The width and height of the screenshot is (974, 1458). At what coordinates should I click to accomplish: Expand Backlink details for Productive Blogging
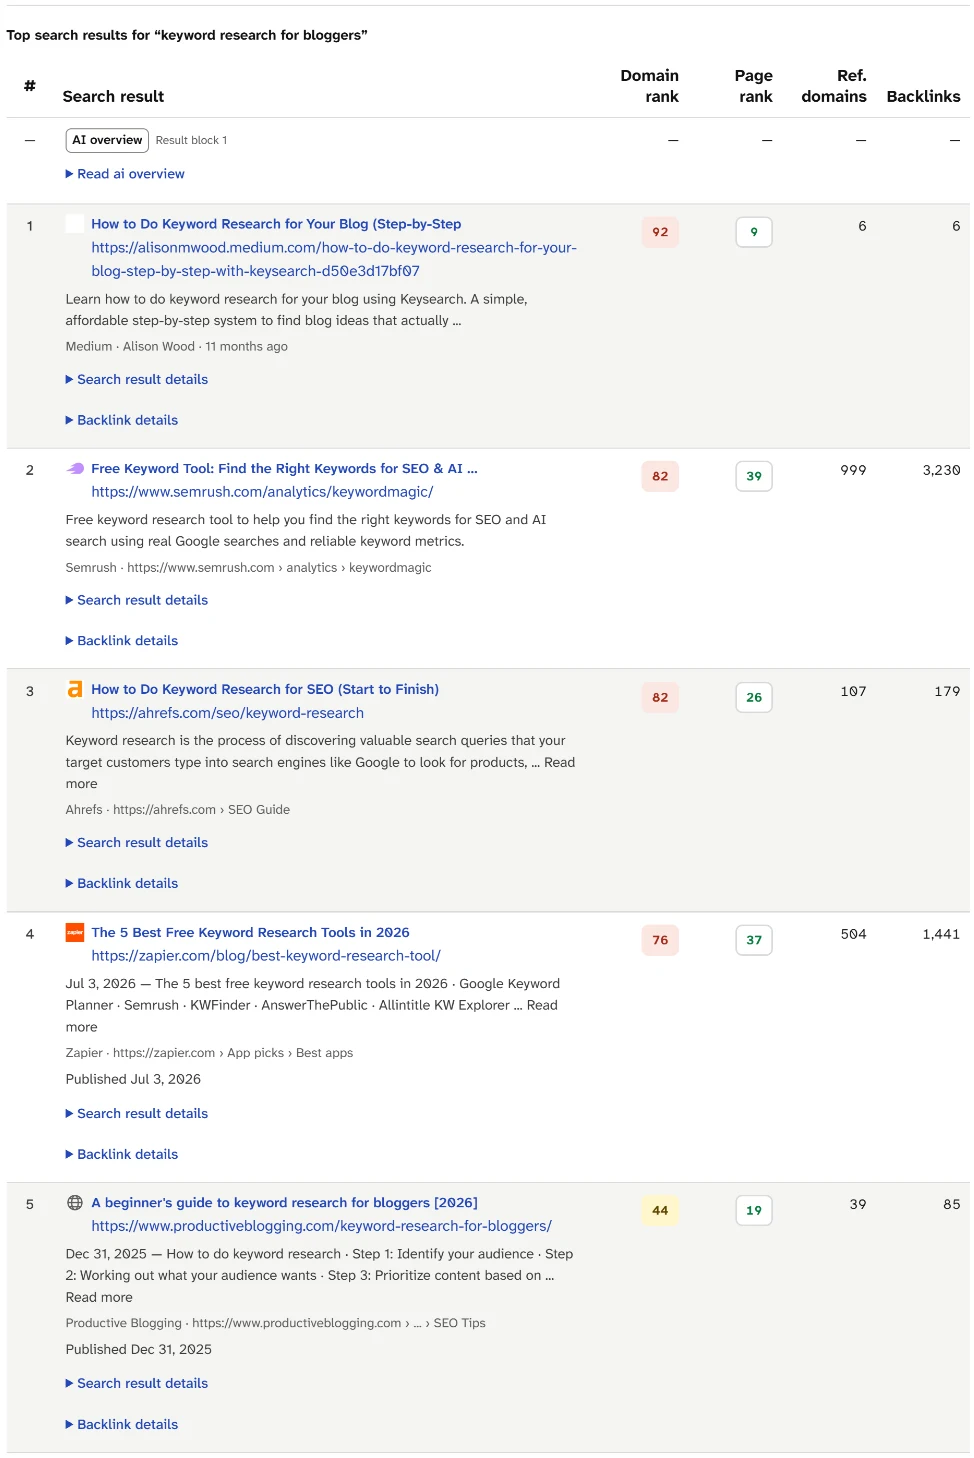(122, 1424)
